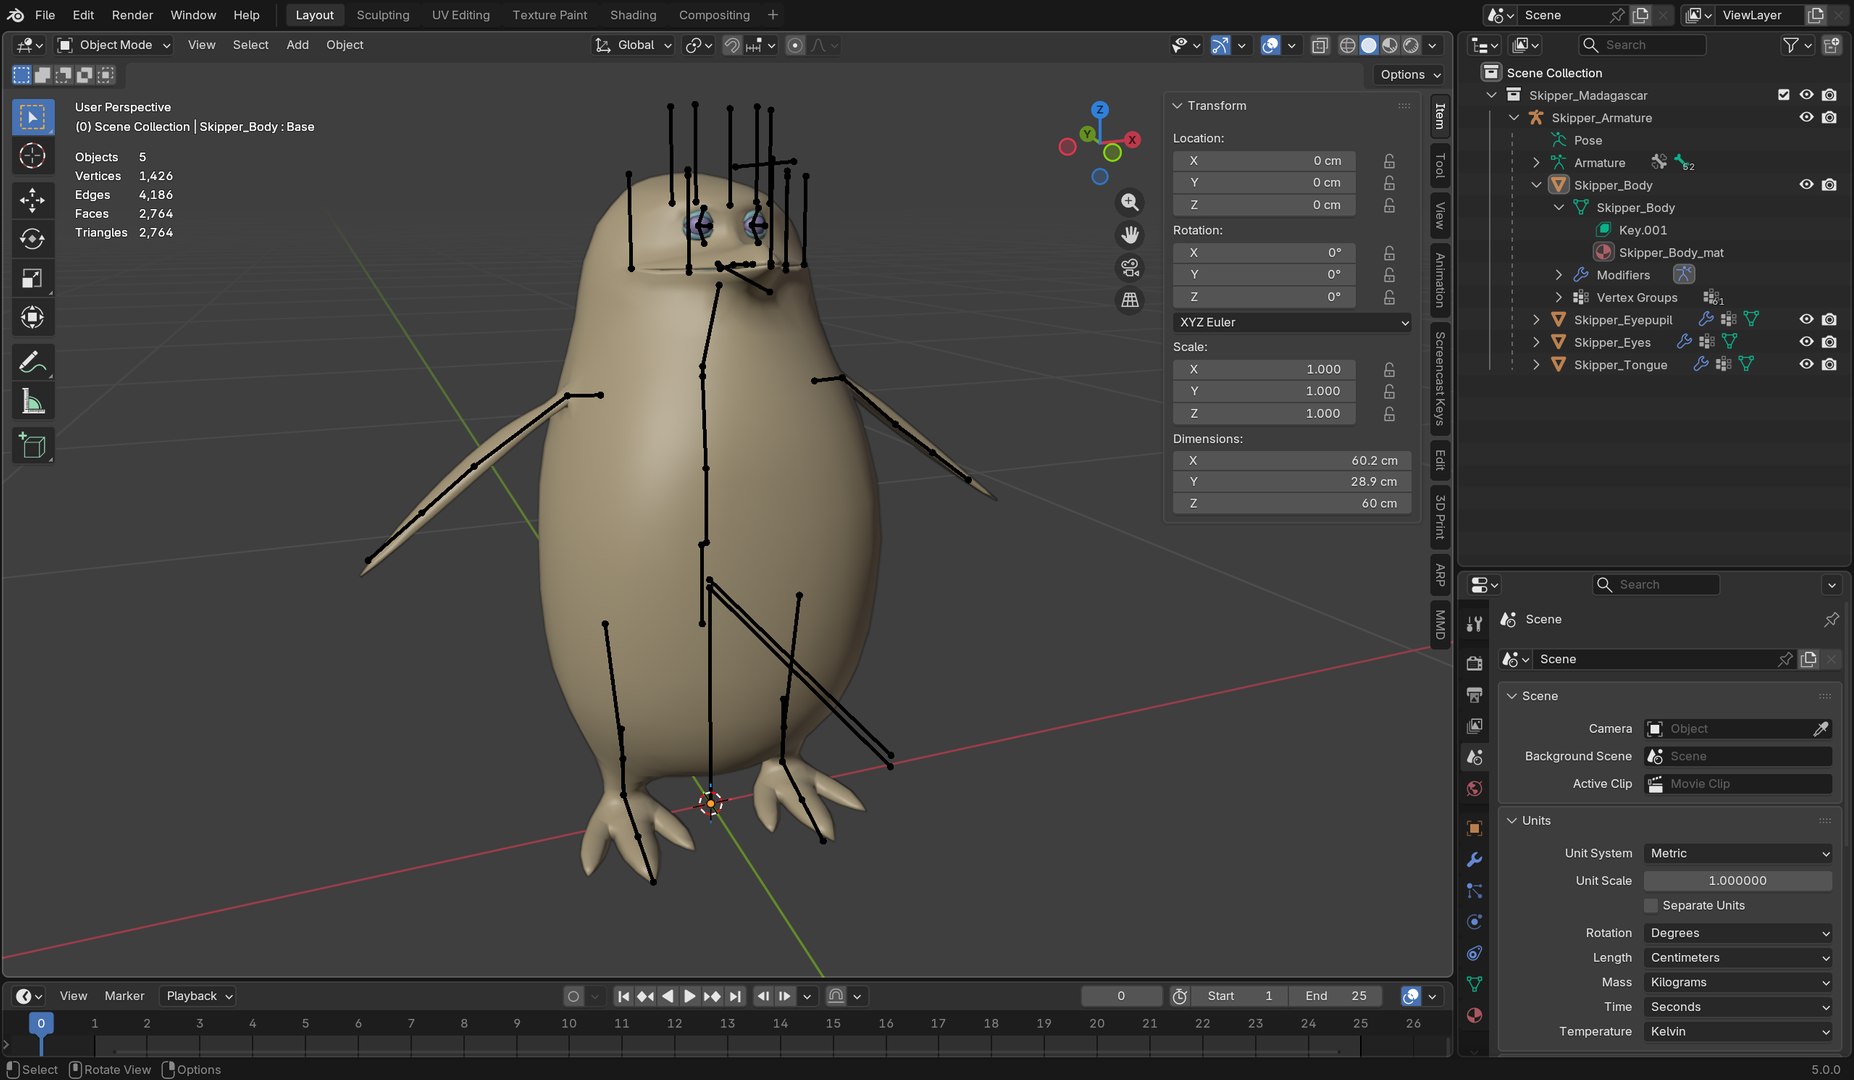The width and height of the screenshot is (1854, 1080).
Task: Hide Skipper_Eyepupil in viewport
Action: pos(1806,320)
